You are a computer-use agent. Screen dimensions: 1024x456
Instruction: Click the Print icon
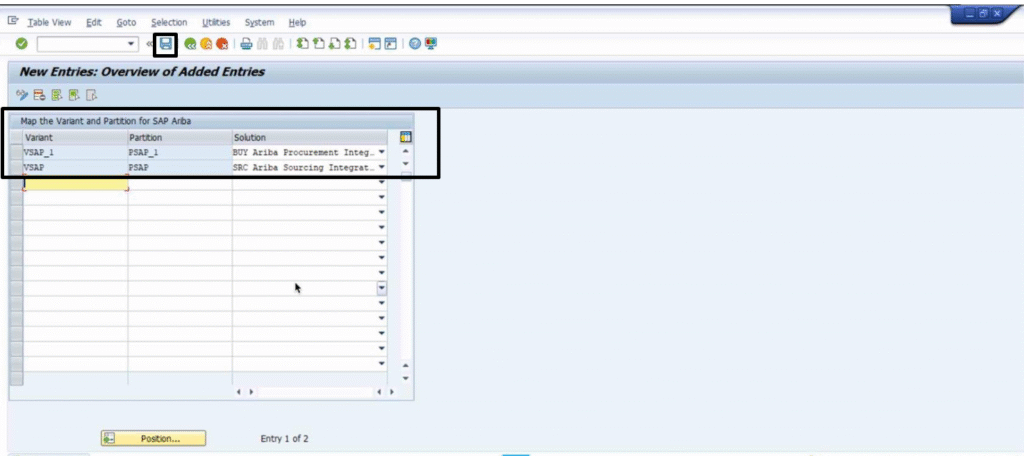click(246, 44)
